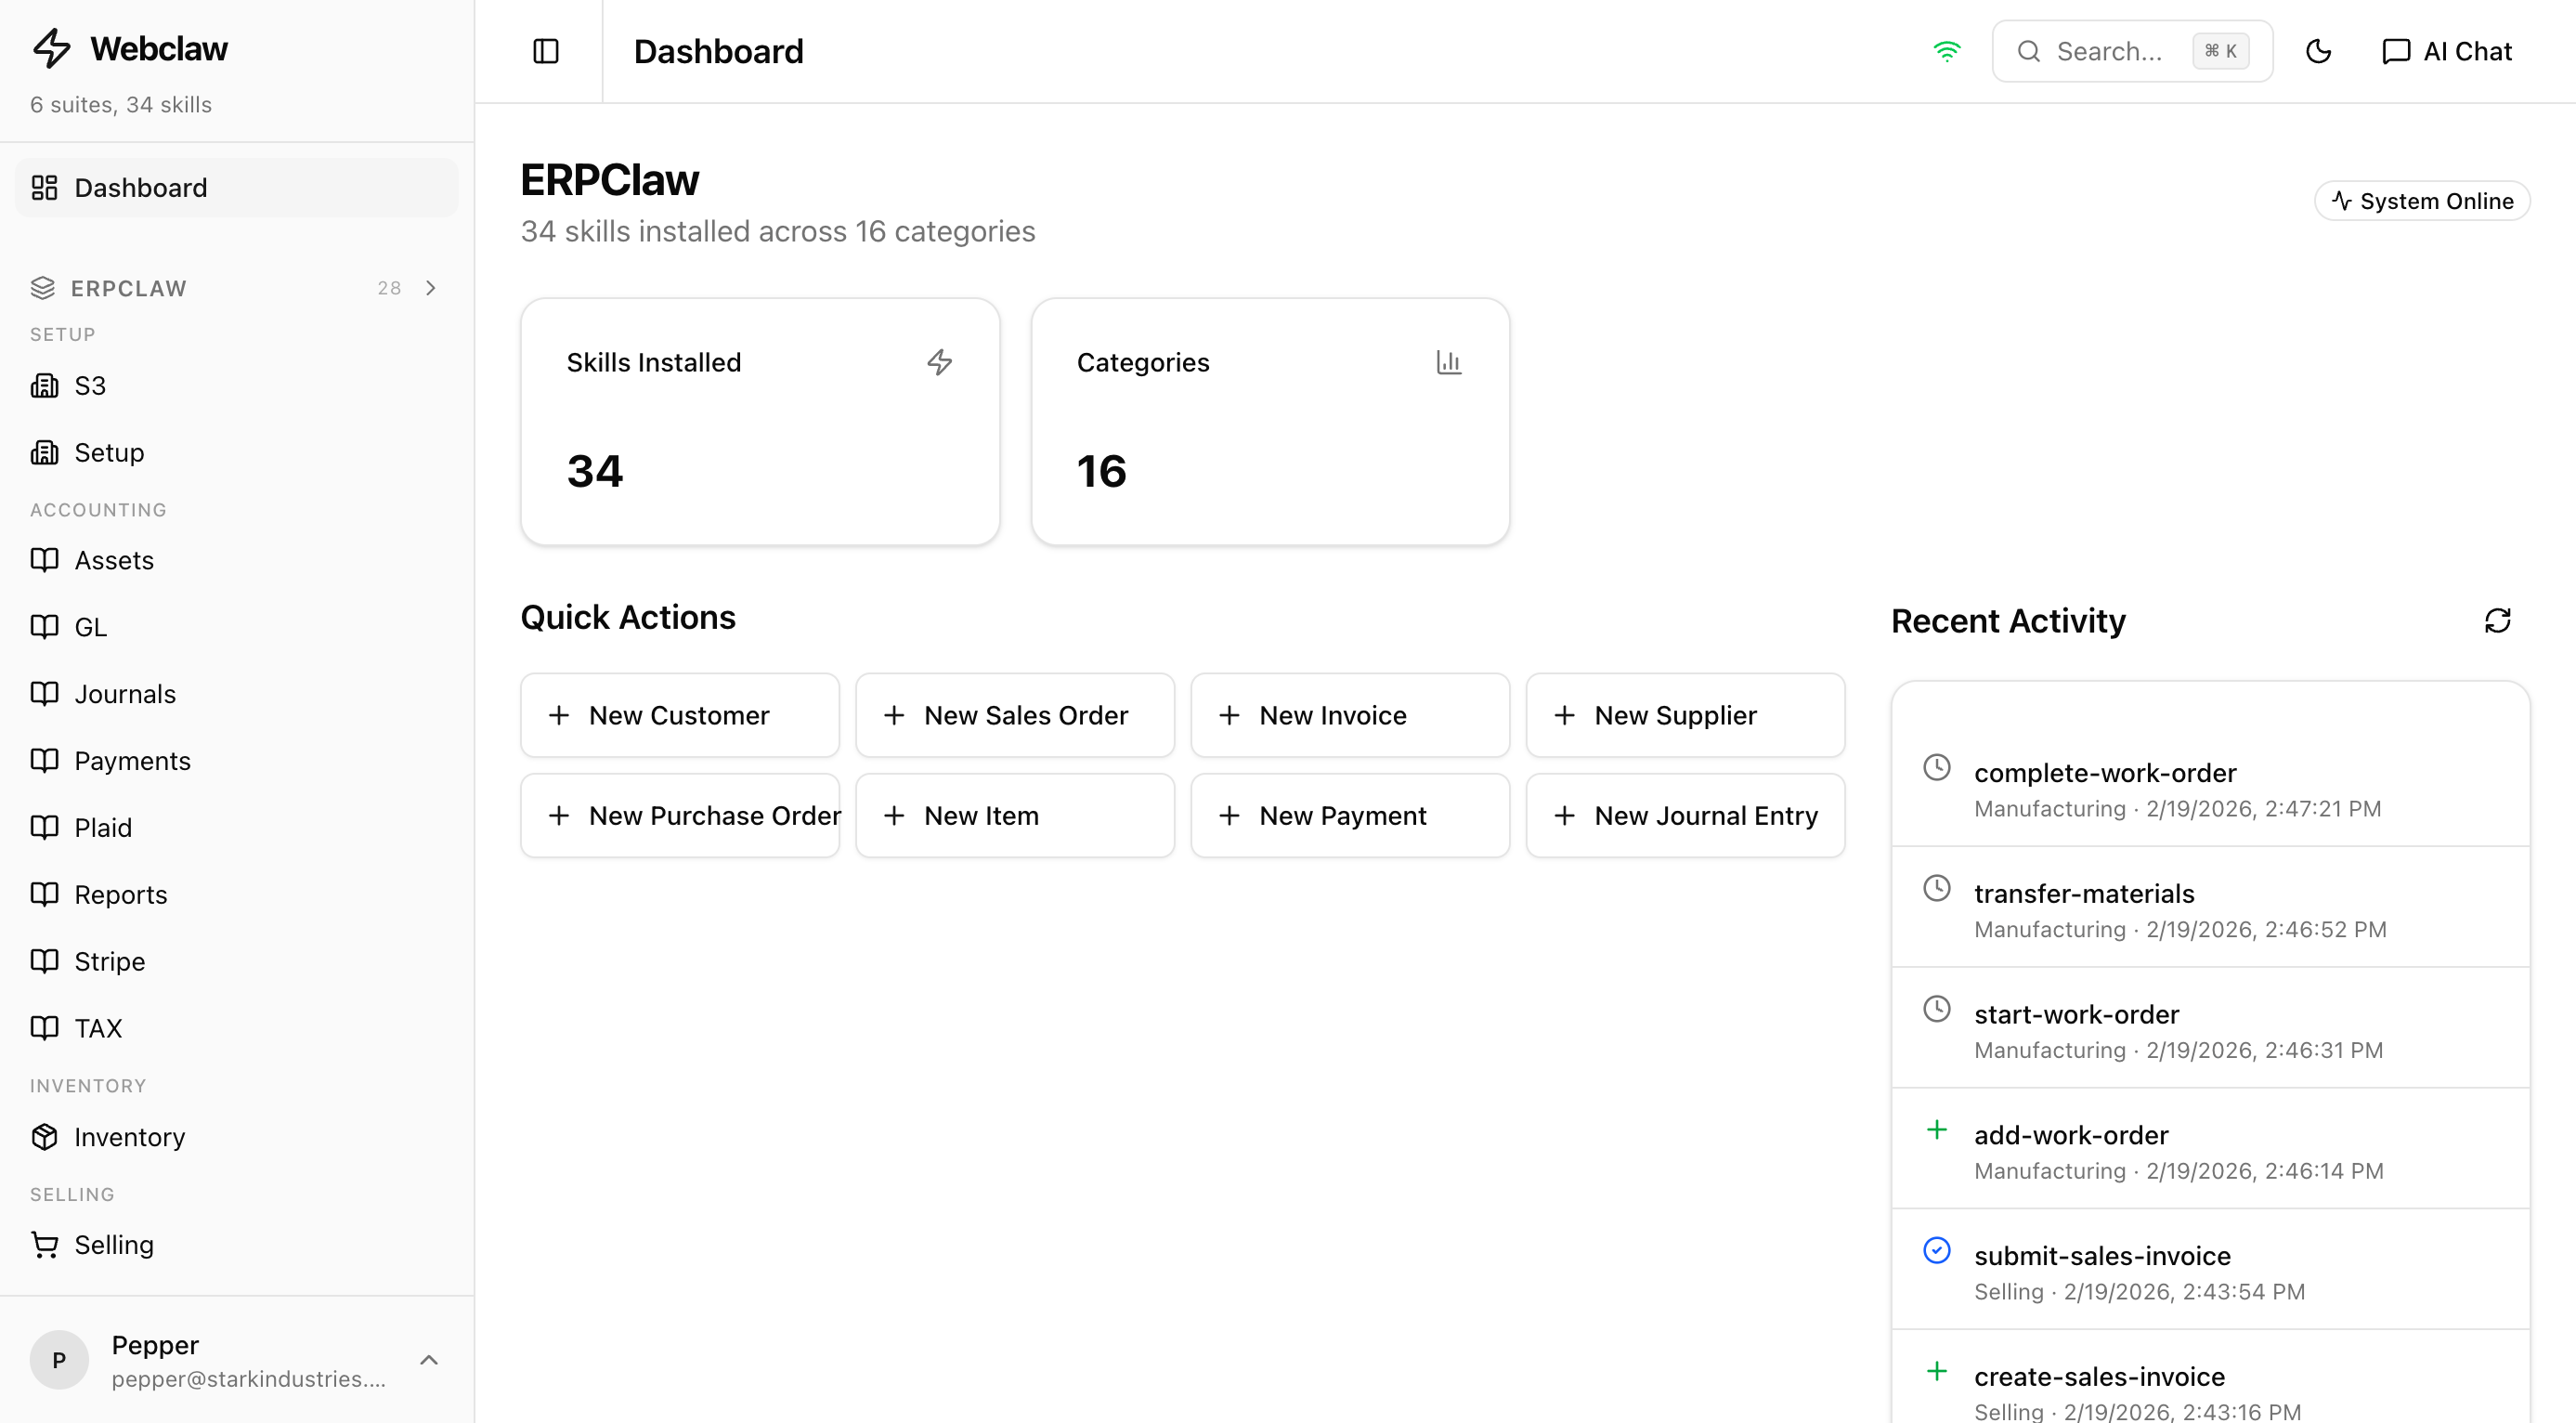
Task: Click the S3 building icon
Action: point(44,386)
